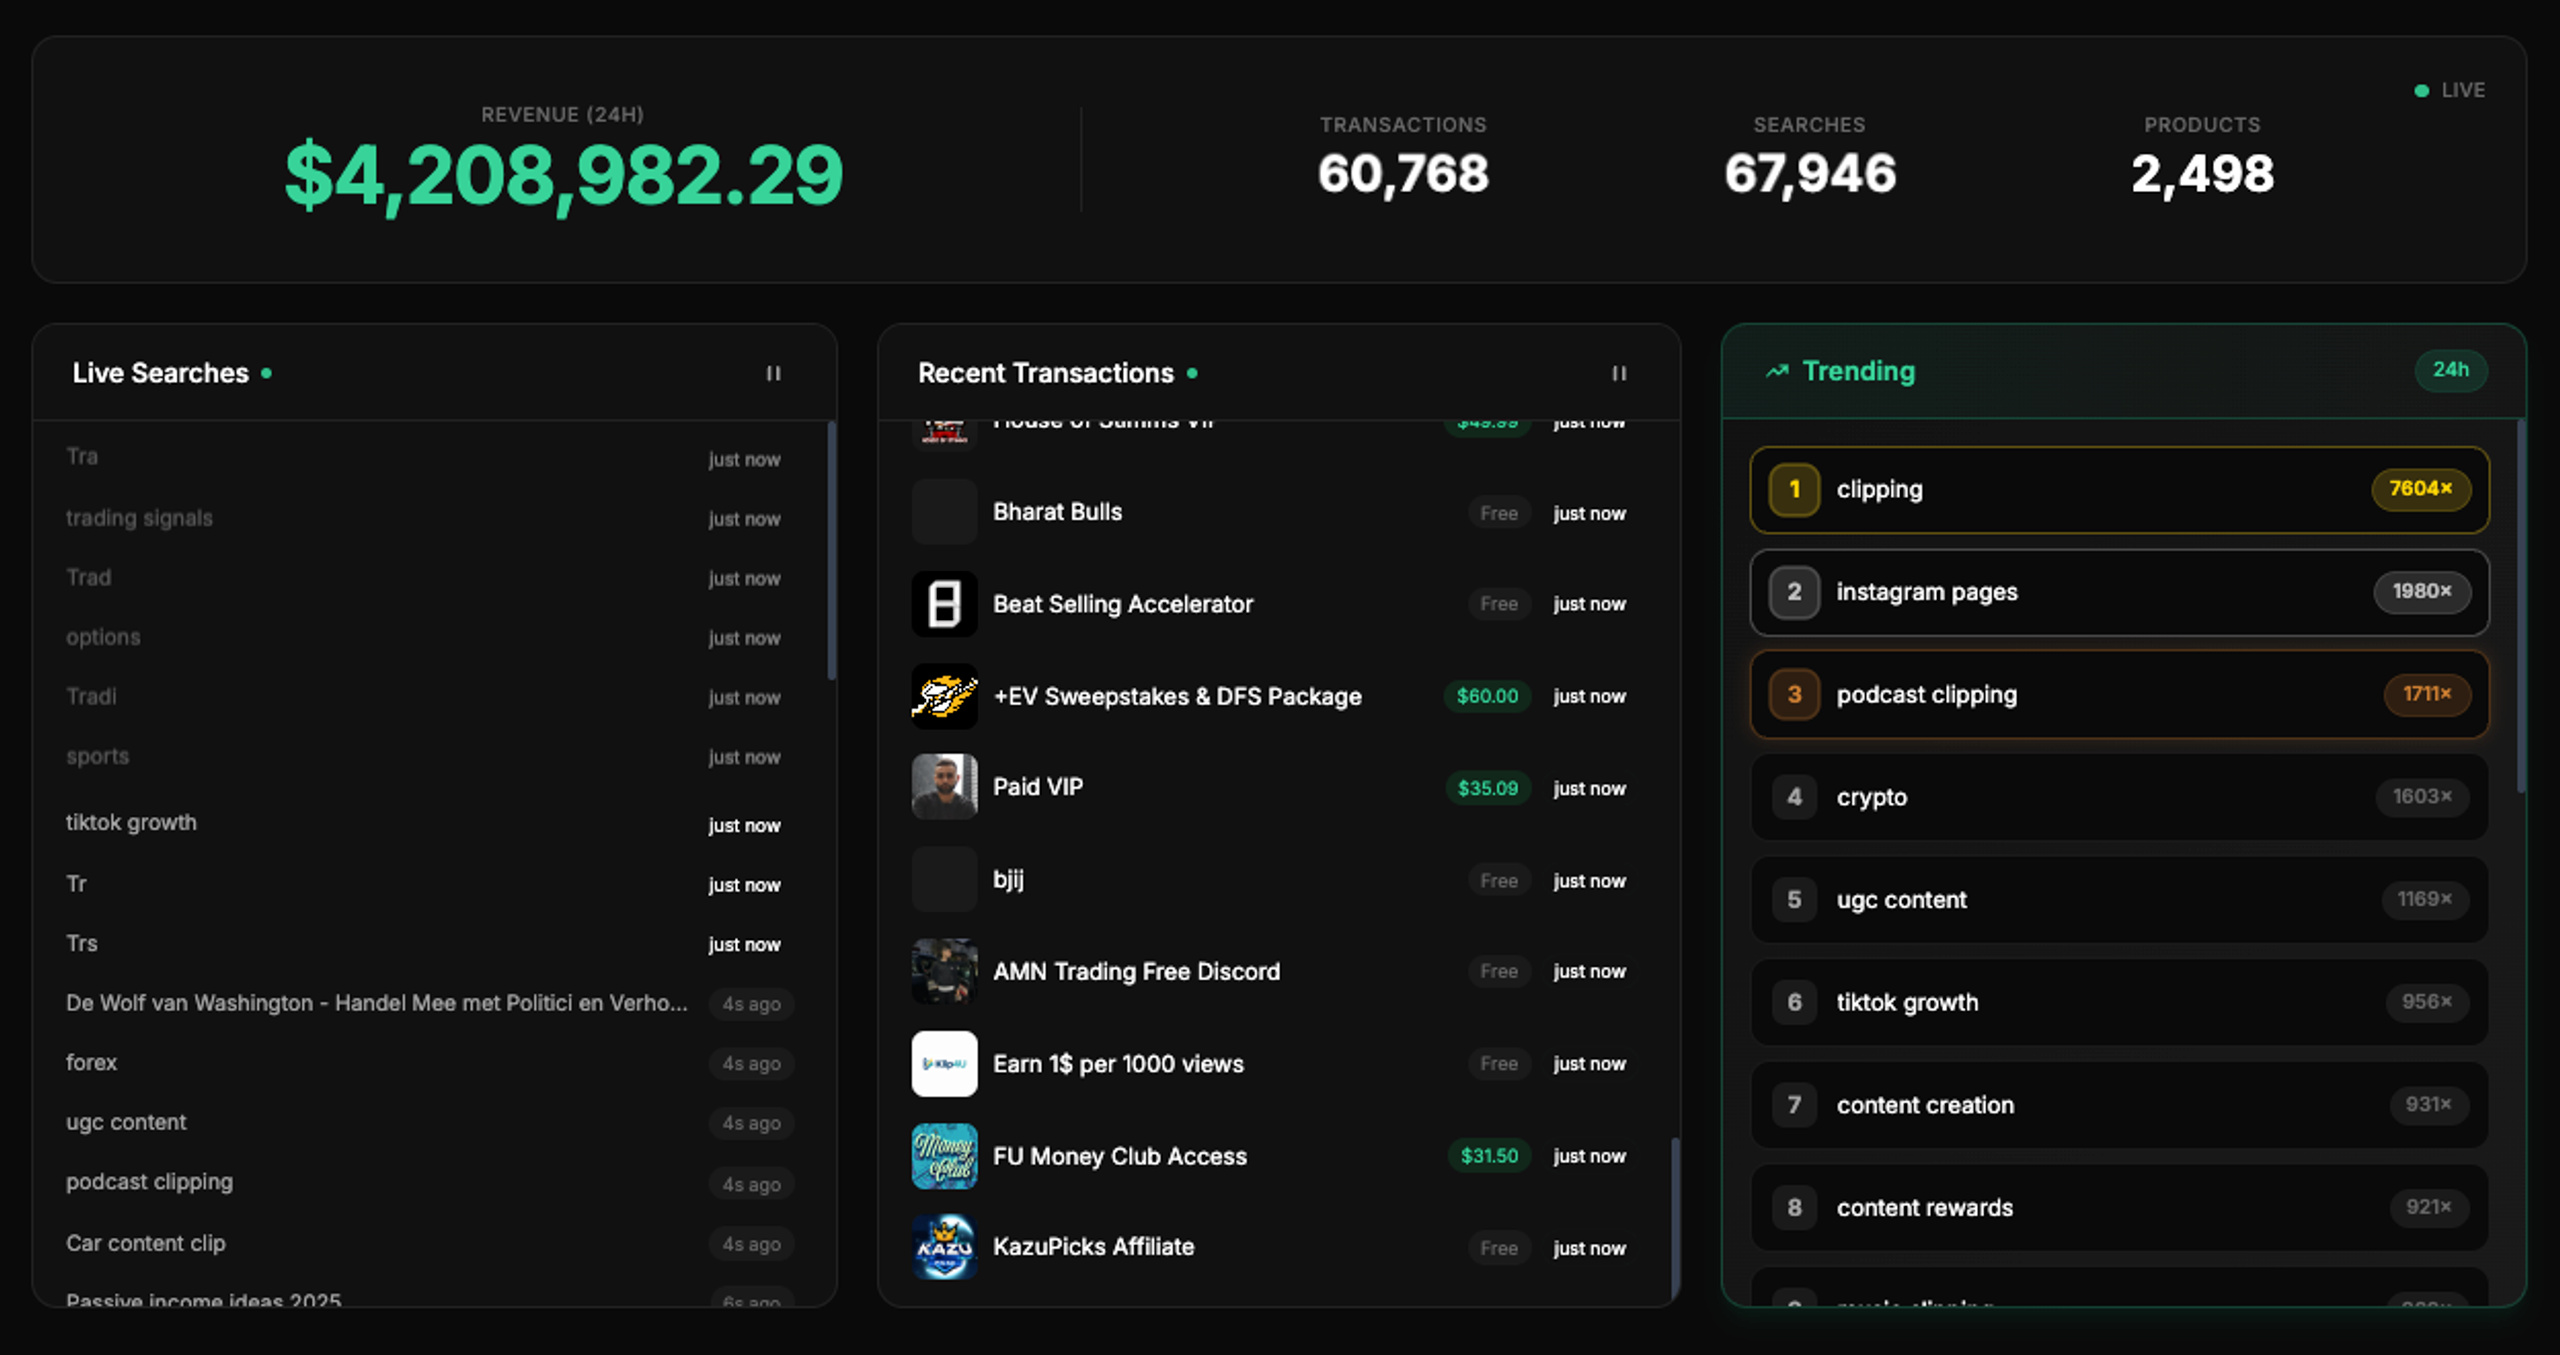Select the FU Money Club logo
The image size is (2560, 1355).
tap(944, 1156)
